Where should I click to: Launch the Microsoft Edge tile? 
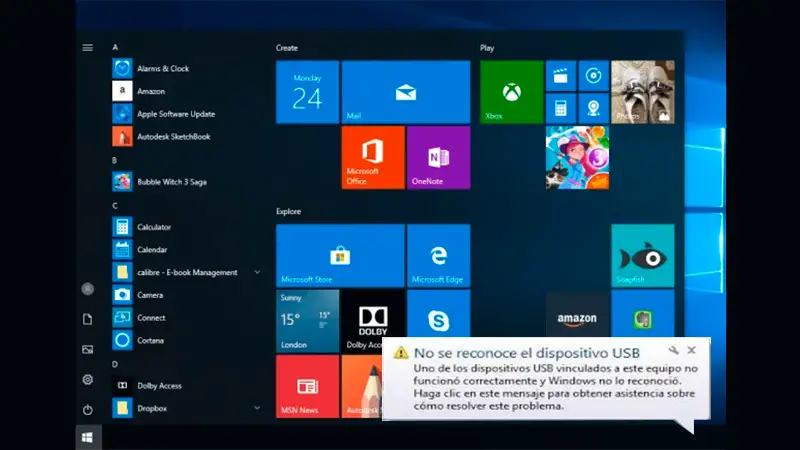pos(438,256)
